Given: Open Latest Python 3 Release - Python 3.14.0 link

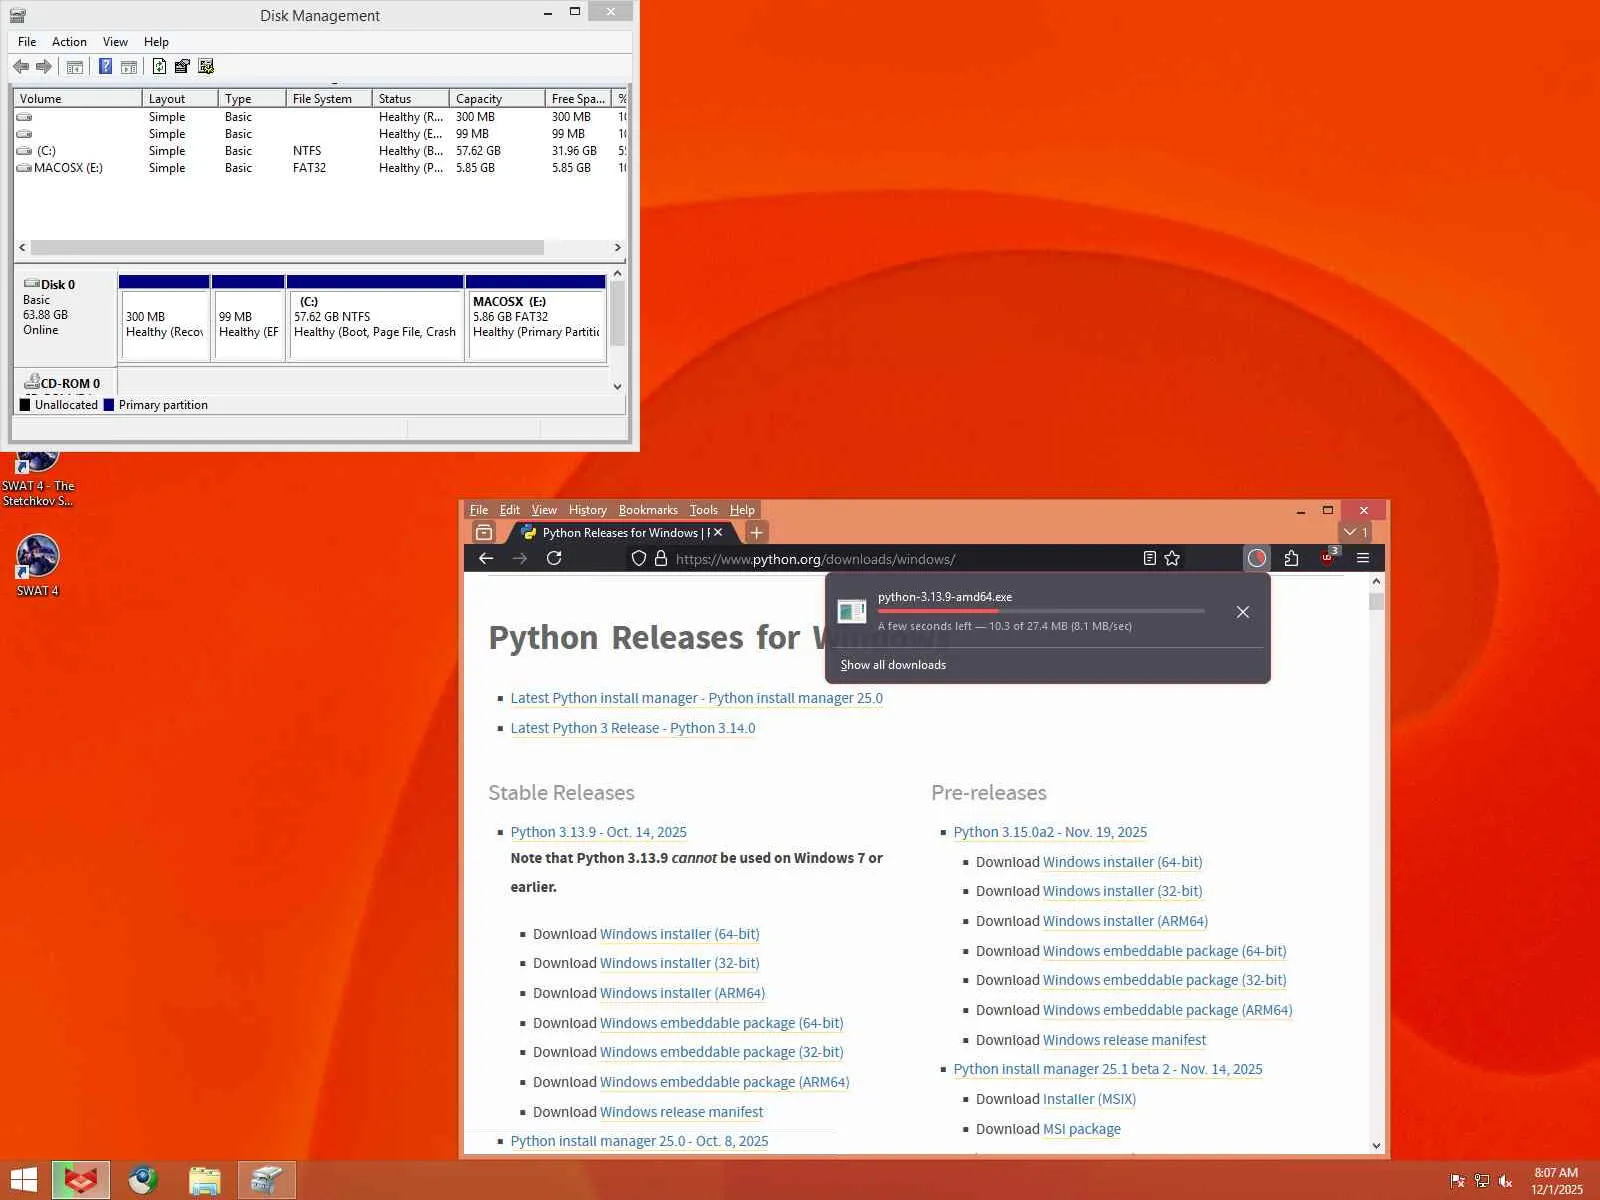Looking at the screenshot, I should coord(633,728).
